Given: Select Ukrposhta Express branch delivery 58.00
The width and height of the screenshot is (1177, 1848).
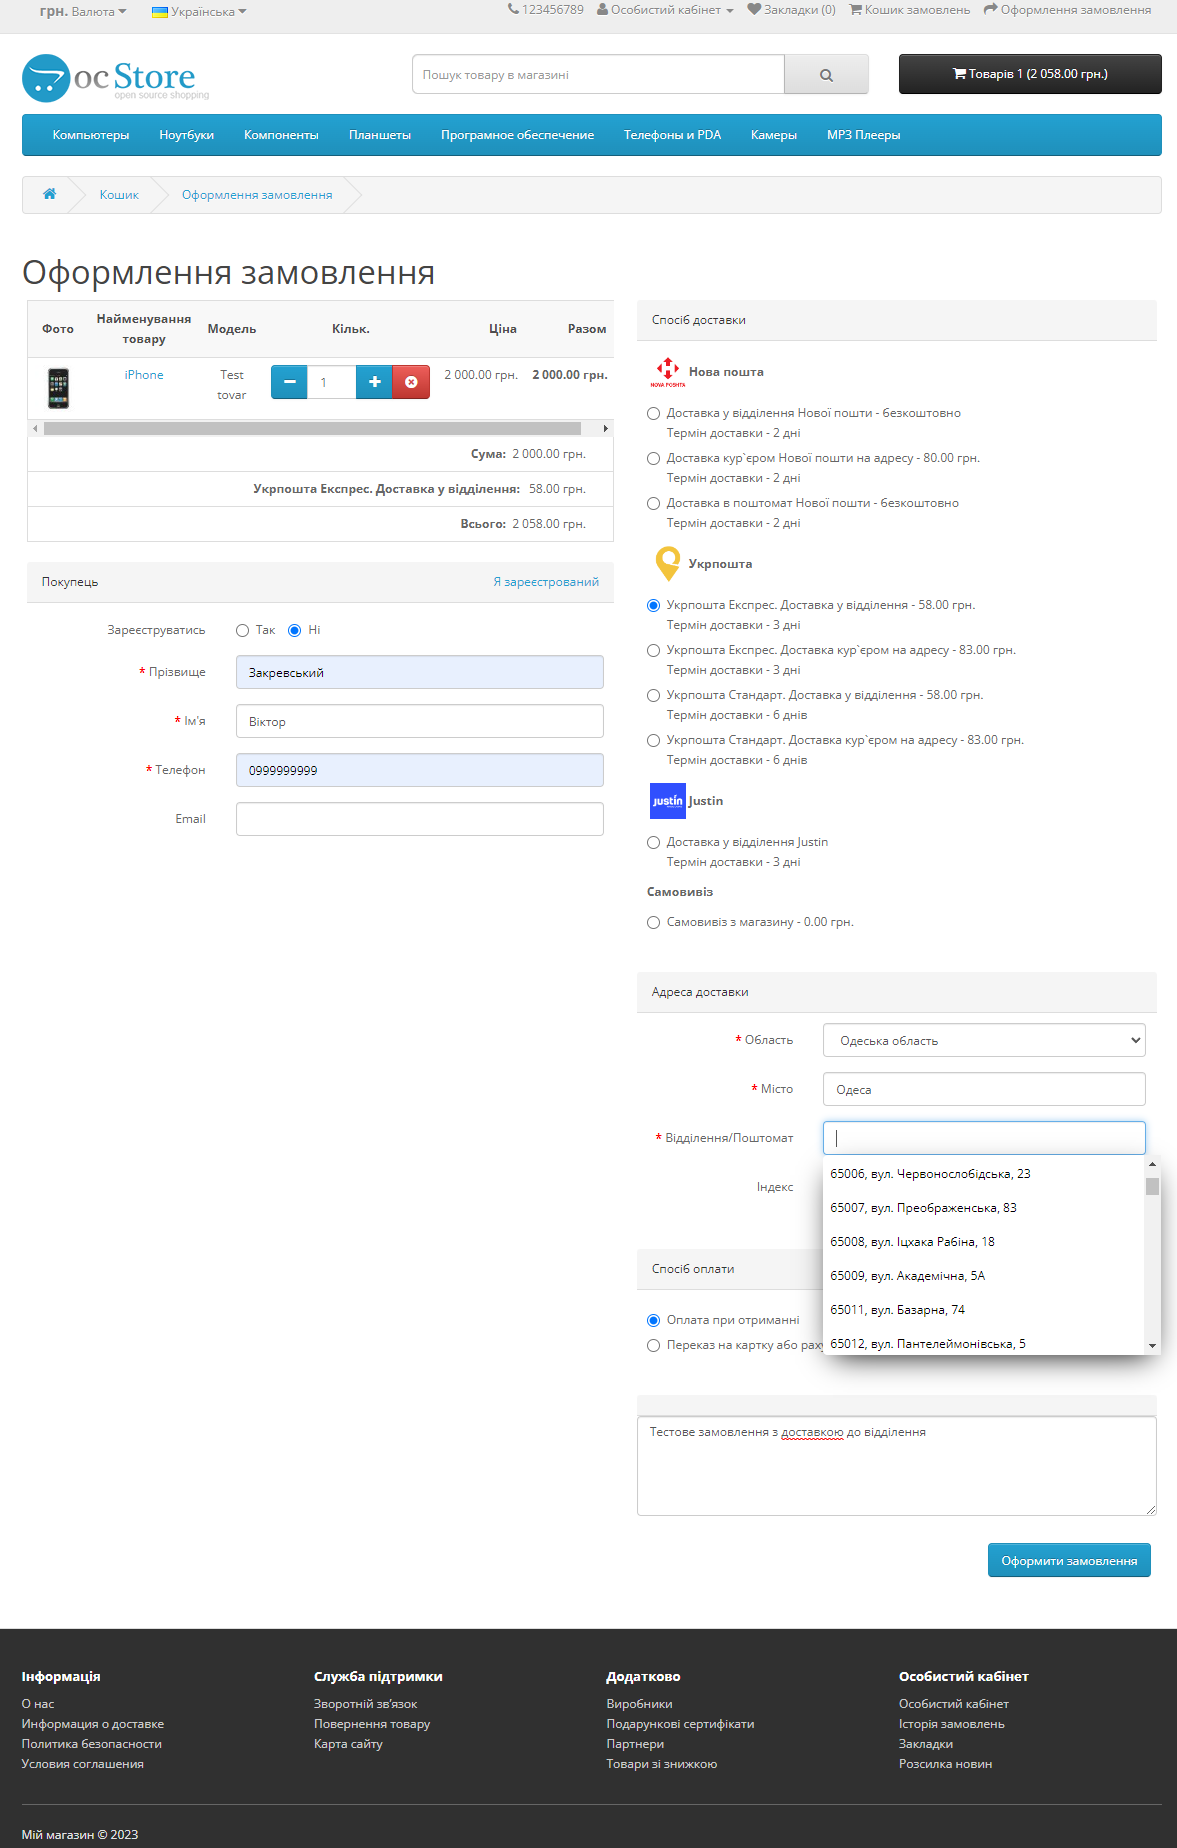Looking at the screenshot, I should [x=654, y=605].
